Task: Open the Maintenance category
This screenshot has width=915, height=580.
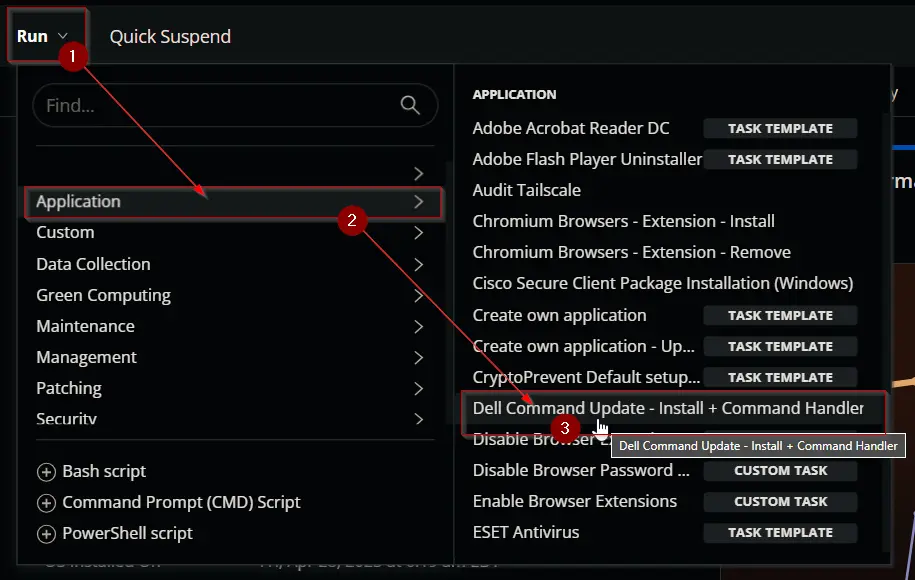Action: 231,326
